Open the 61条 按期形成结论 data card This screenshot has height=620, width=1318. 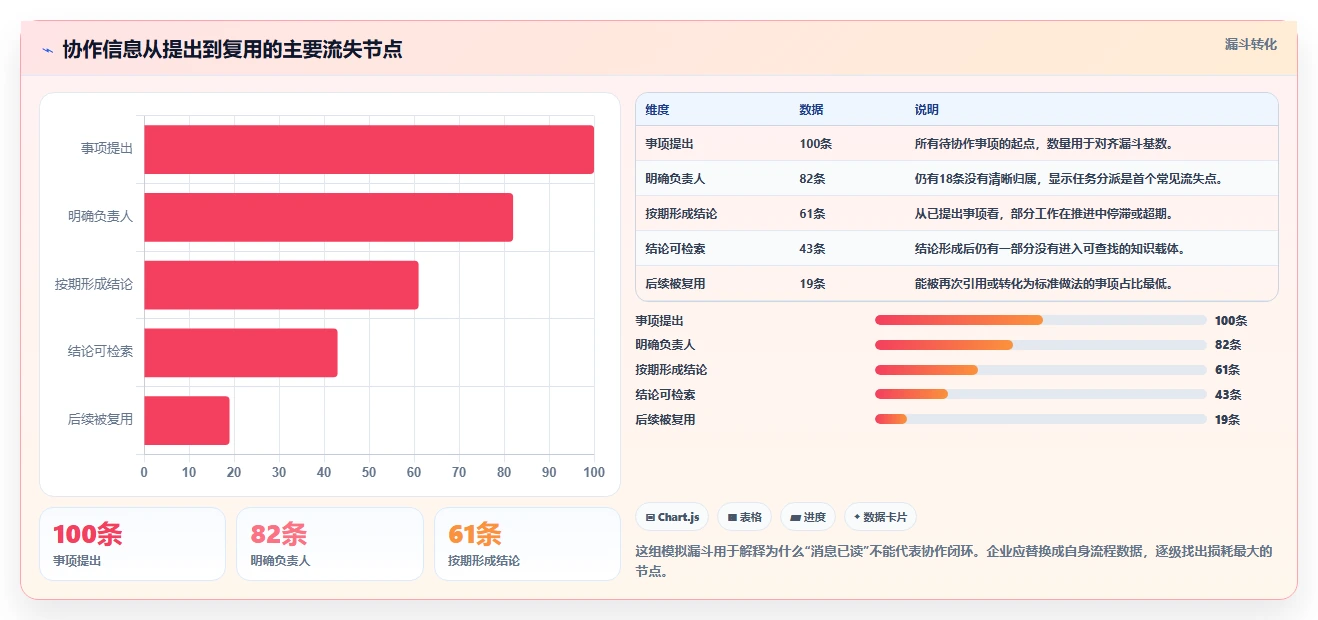tap(527, 544)
